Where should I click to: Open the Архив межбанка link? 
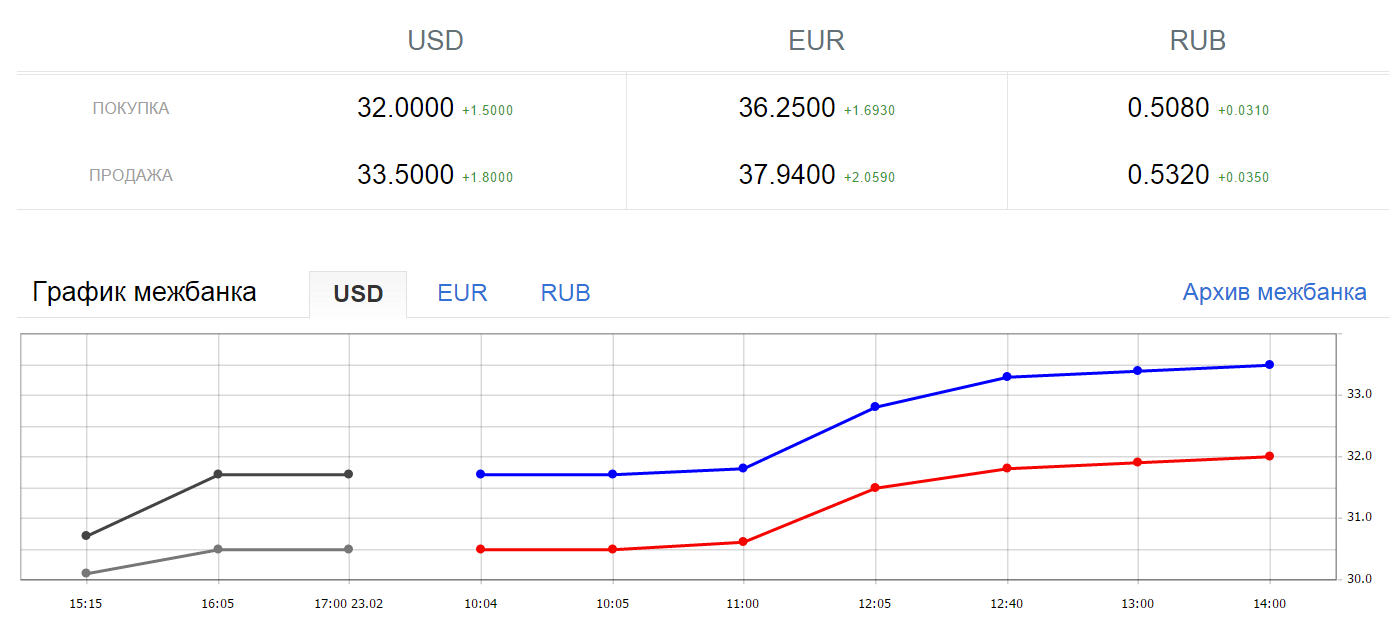pyautogui.click(x=1274, y=292)
